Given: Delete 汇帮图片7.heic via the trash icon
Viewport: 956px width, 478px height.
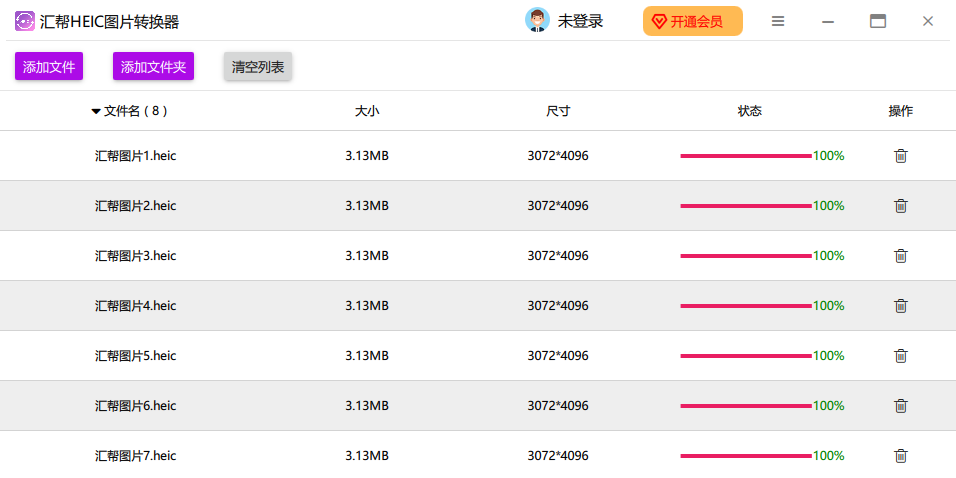Looking at the screenshot, I should [900, 456].
